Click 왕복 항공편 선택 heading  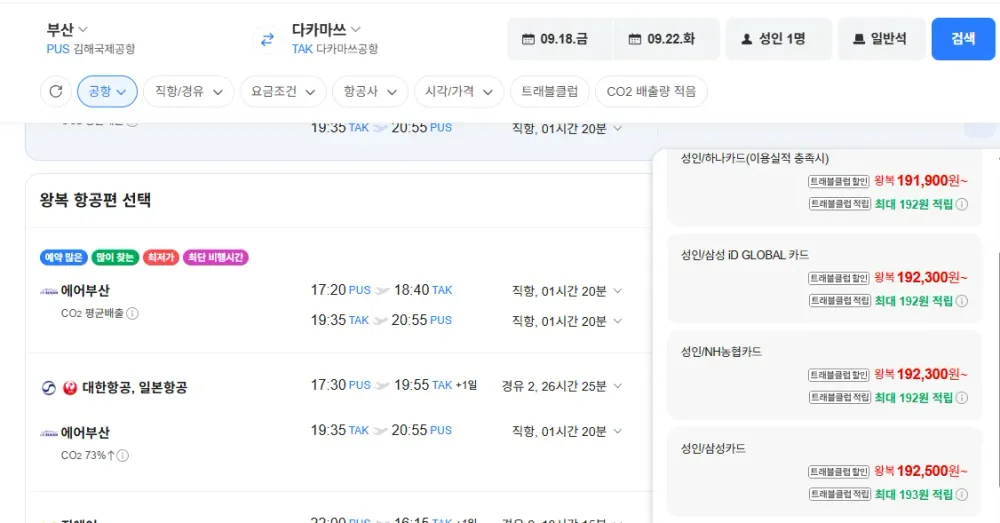[95, 200]
